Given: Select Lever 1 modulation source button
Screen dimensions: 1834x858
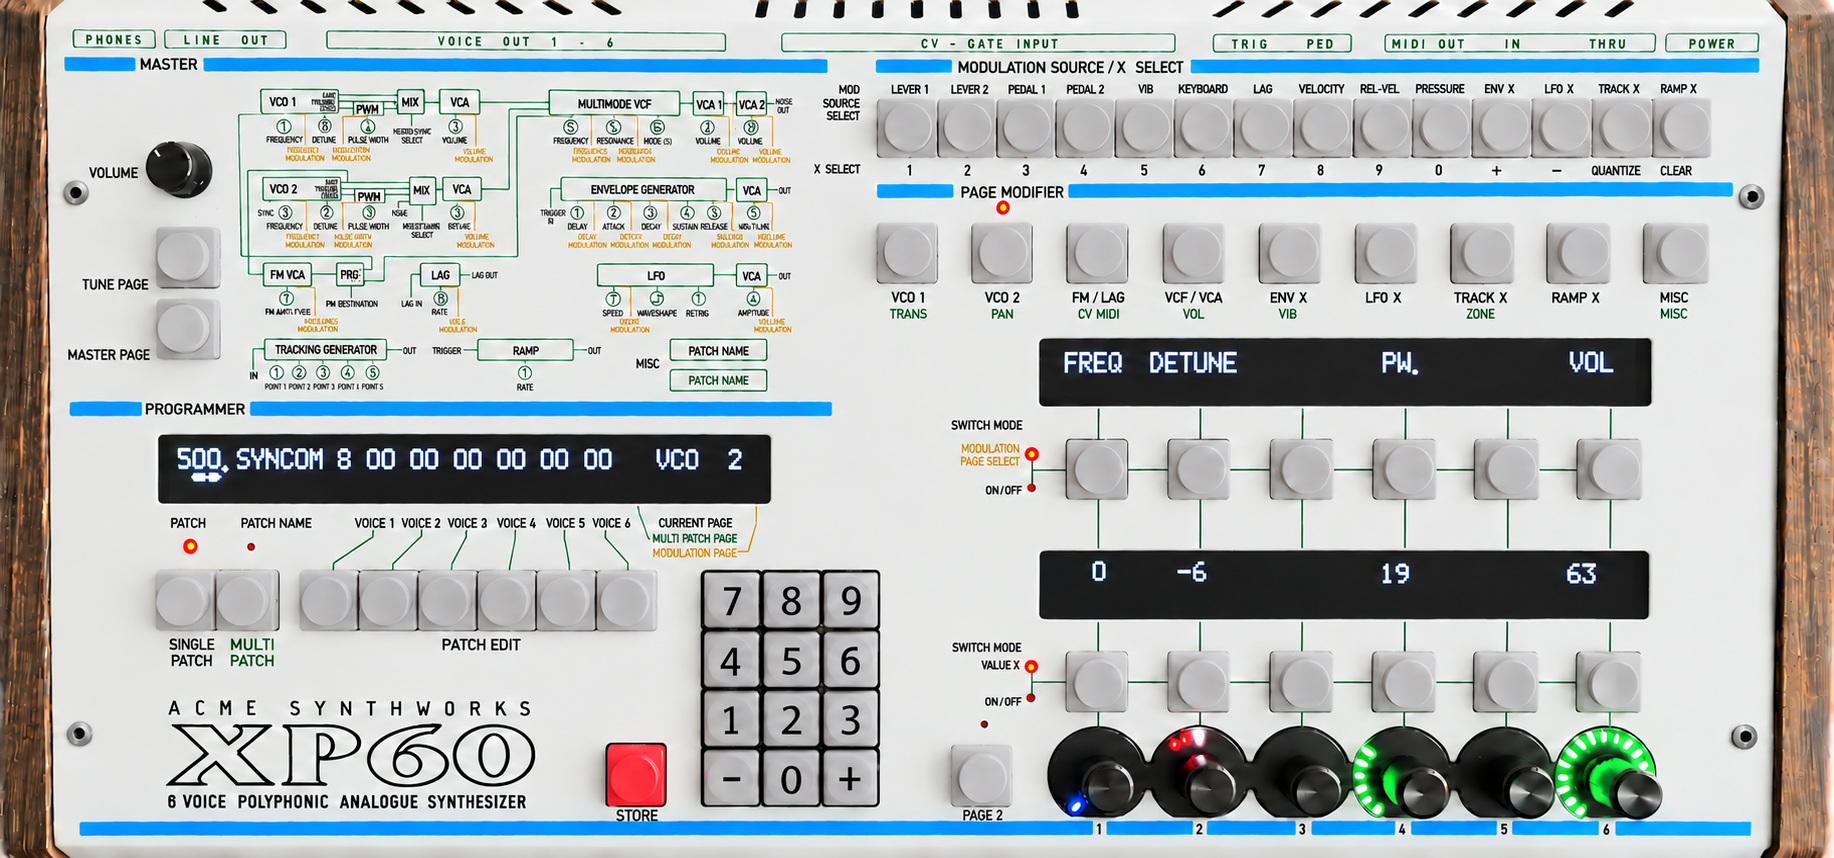Looking at the screenshot, I should (907, 128).
